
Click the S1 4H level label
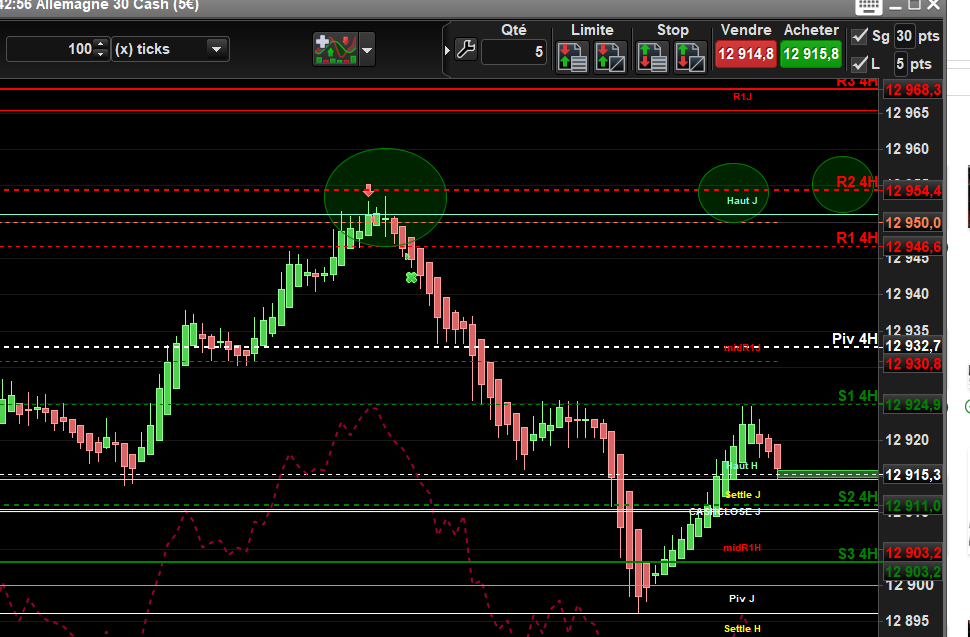click(x=857, y=396)
